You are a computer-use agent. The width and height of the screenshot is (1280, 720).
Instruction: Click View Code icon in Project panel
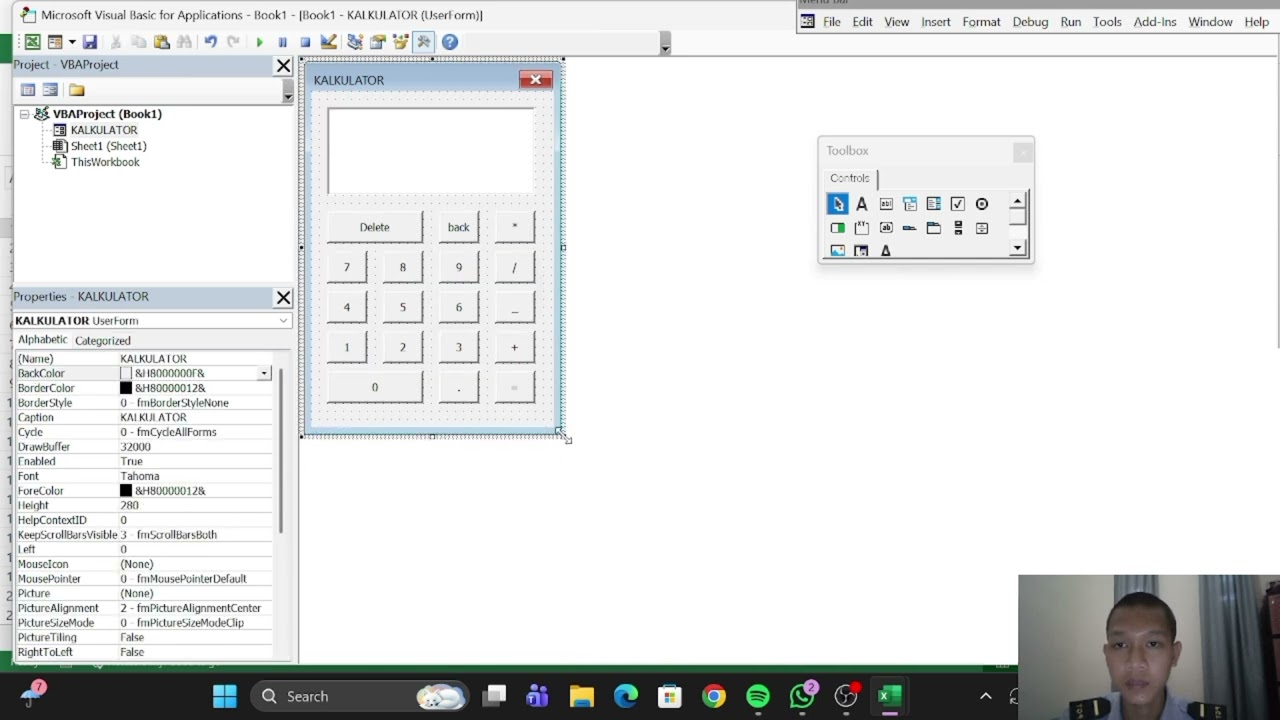[28, 90]
